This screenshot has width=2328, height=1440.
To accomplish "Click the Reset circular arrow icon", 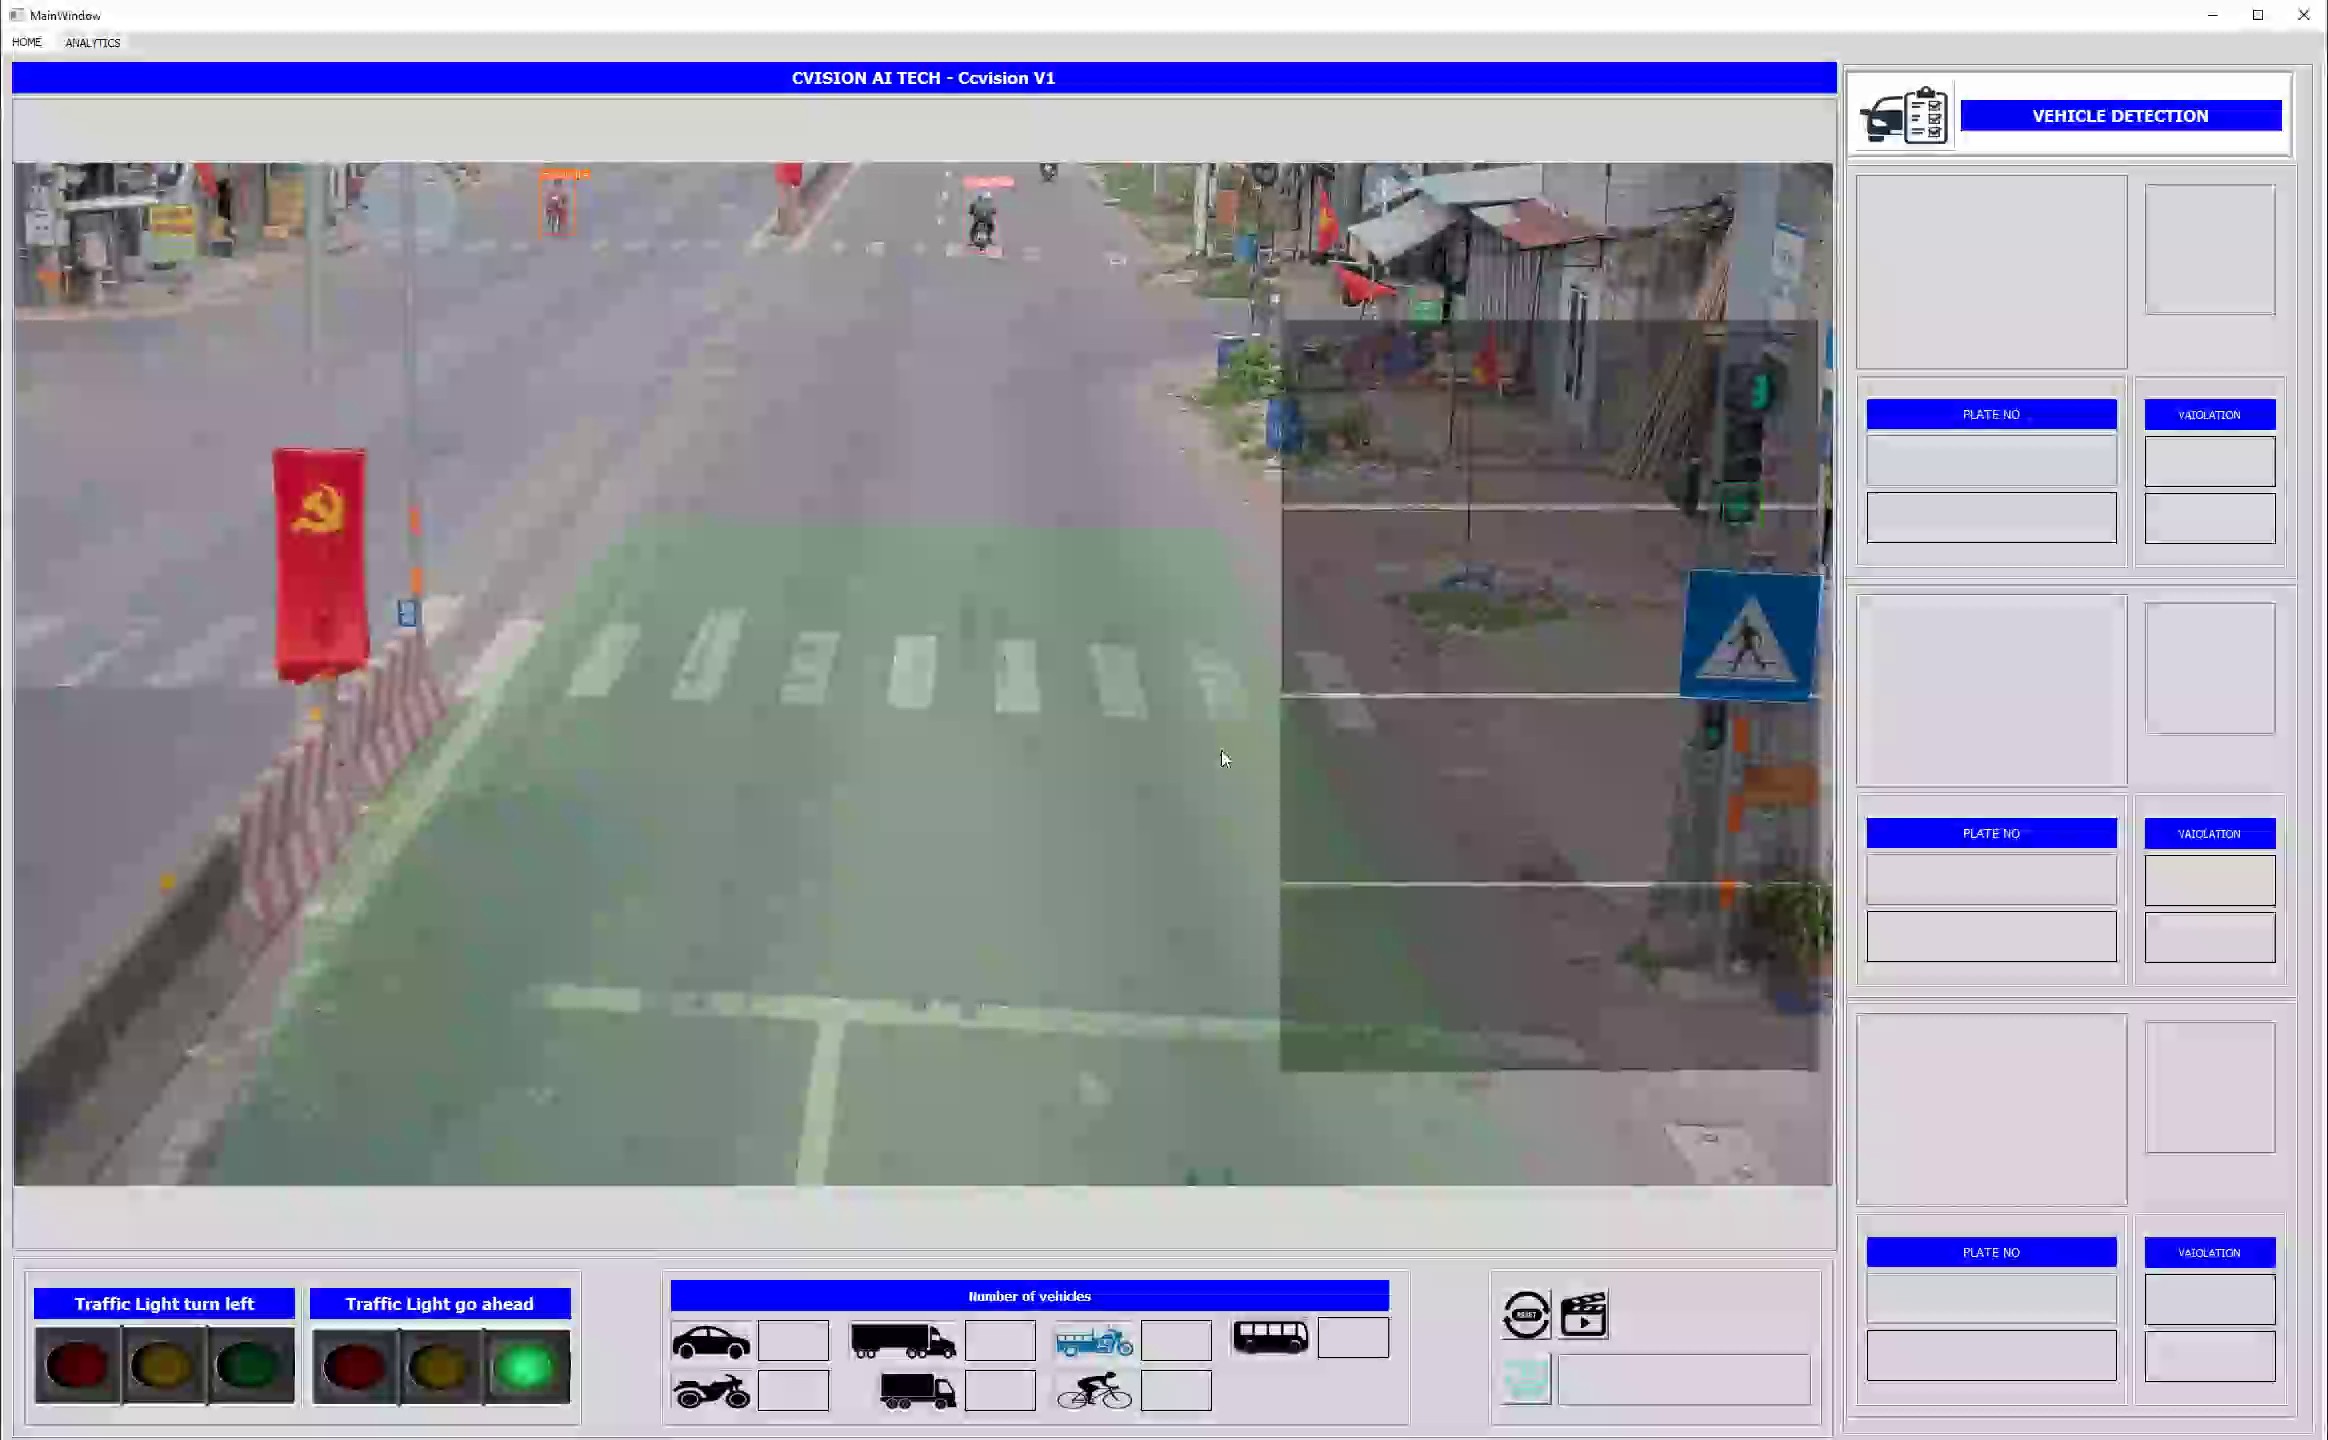I will [1526, 1315].
